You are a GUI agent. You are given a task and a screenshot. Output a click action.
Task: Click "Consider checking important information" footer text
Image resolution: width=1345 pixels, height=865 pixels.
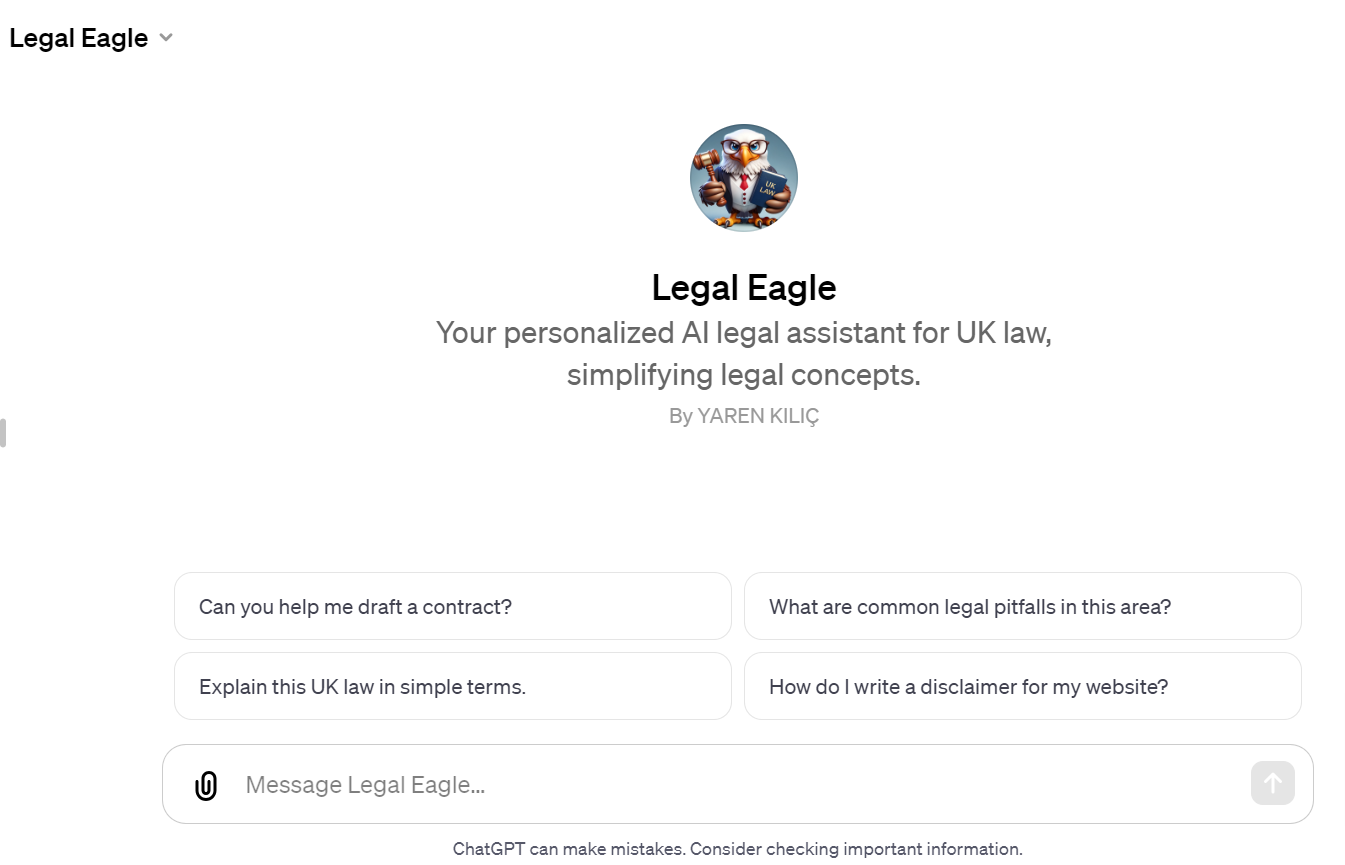(x=856, y=849)
